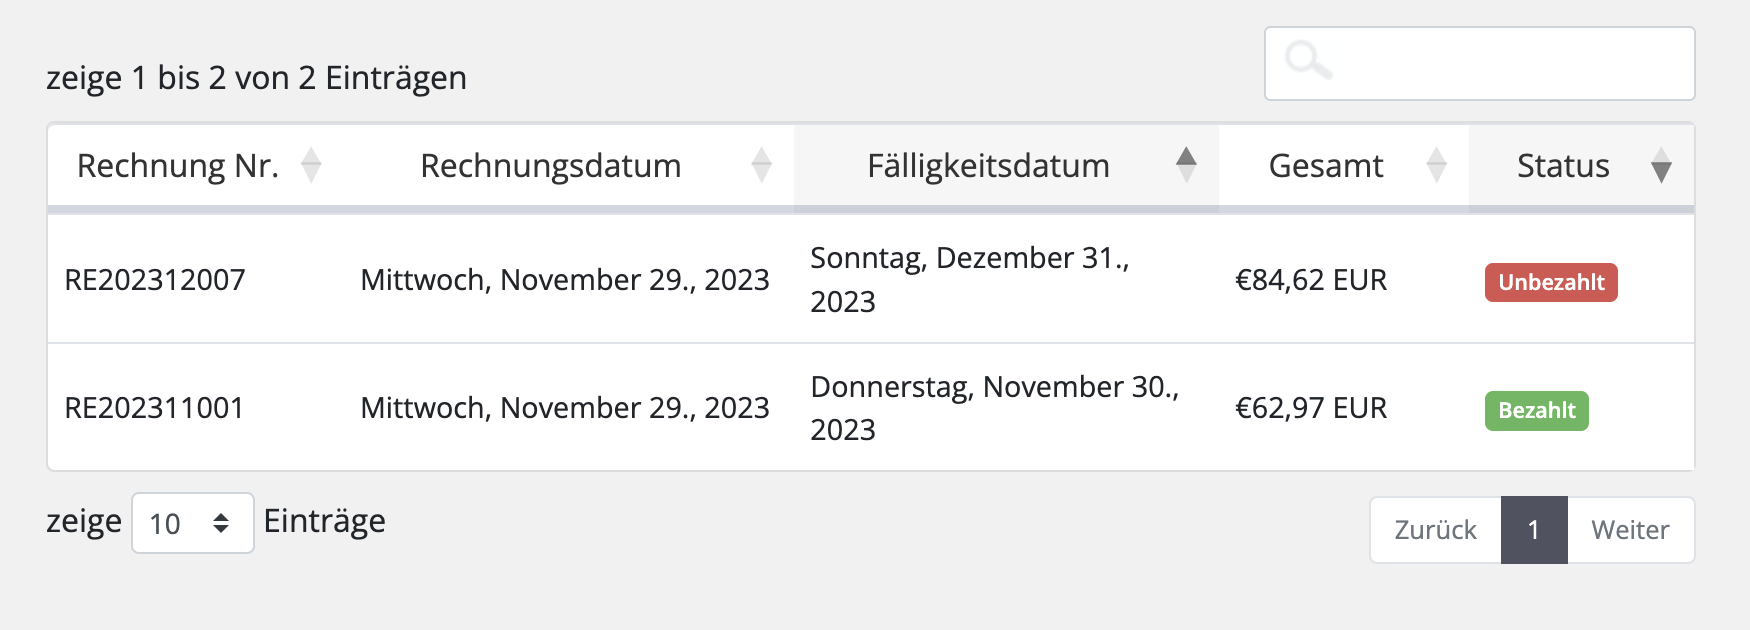The width and height of the screenshot is (1750, 630).
Task: Click sort arrows beside Rechnung Nr.
Action: tap(311, 165)
